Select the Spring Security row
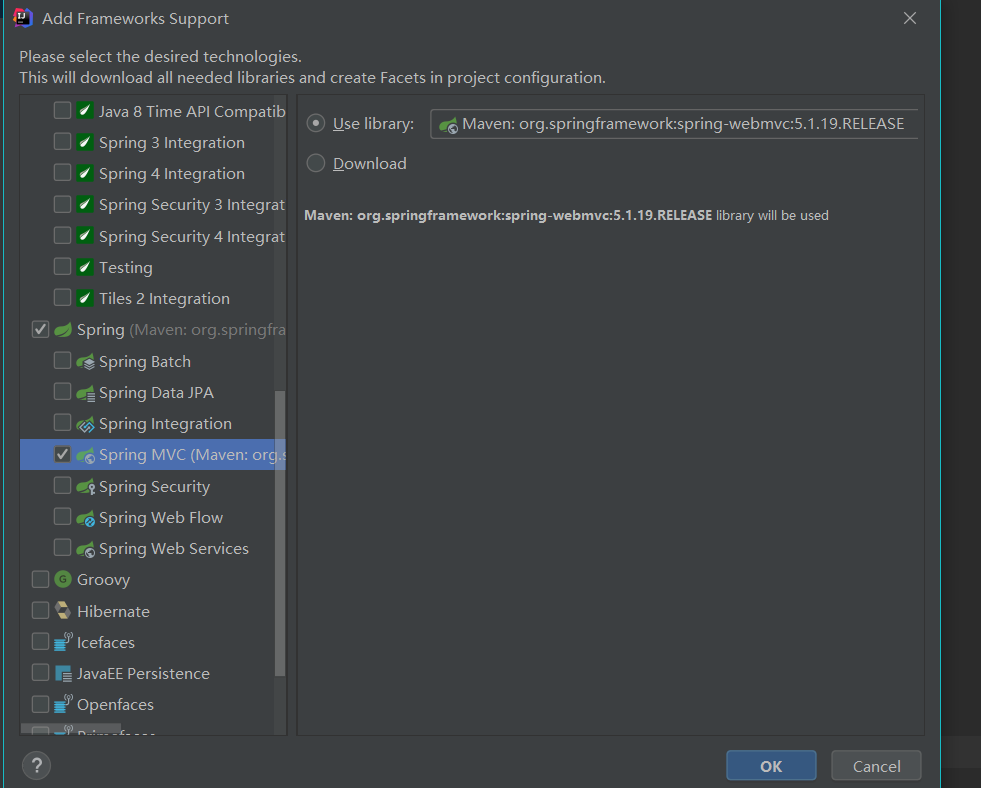The width and height of the screenshot is (981, 788). click(153, 486)
